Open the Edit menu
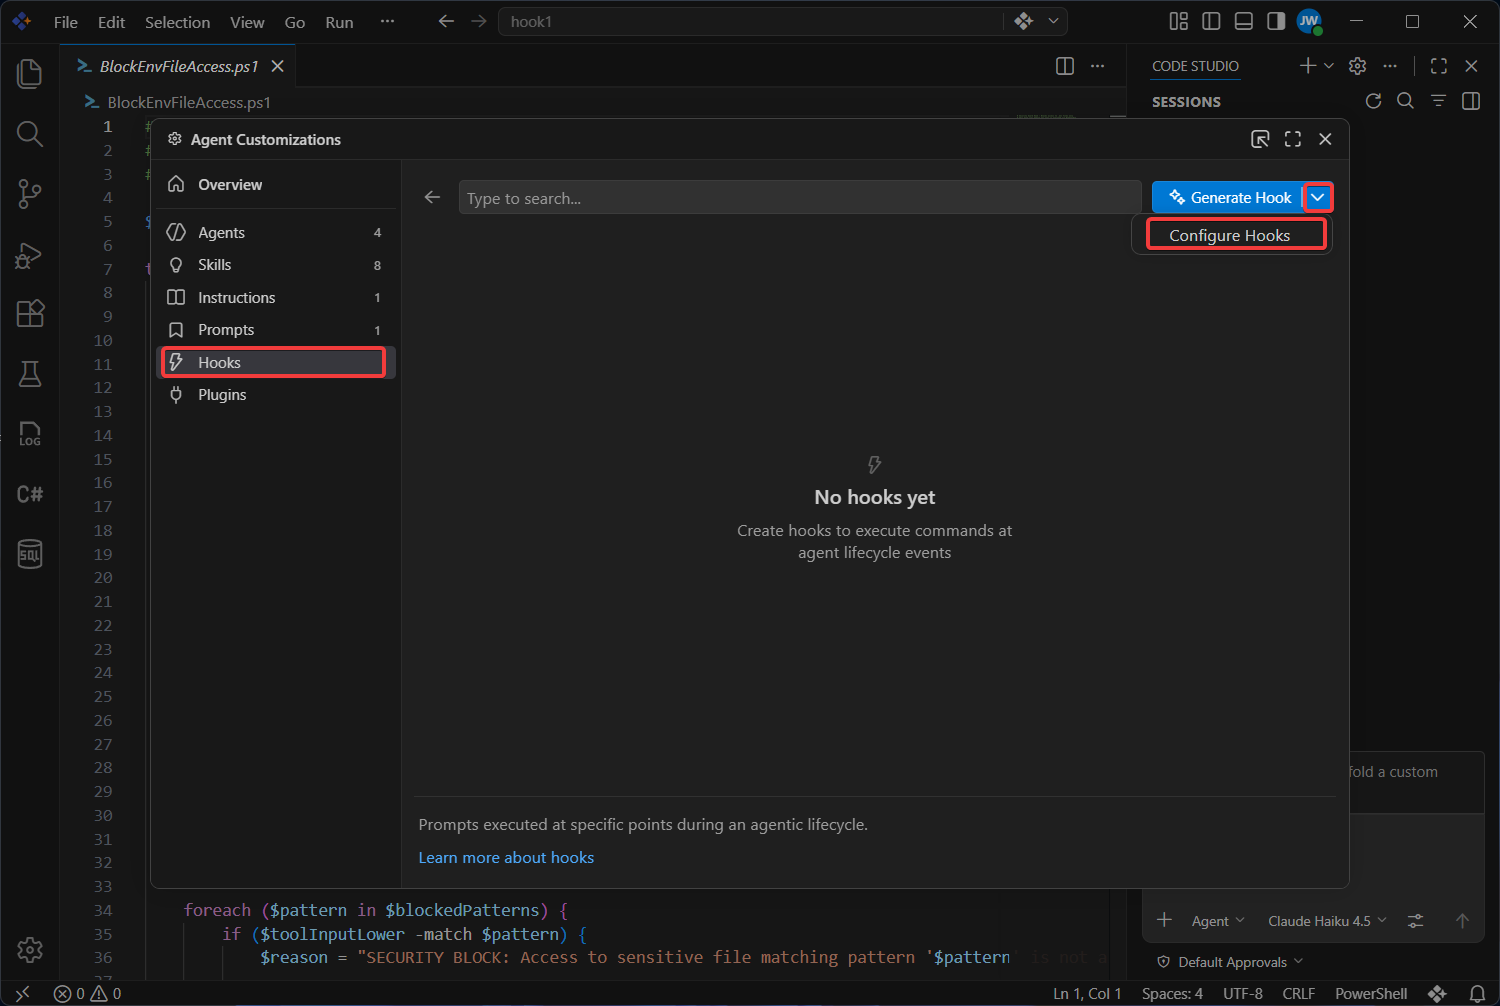Viewport: 1500px width, 1006px height. (x=111, y=22)
